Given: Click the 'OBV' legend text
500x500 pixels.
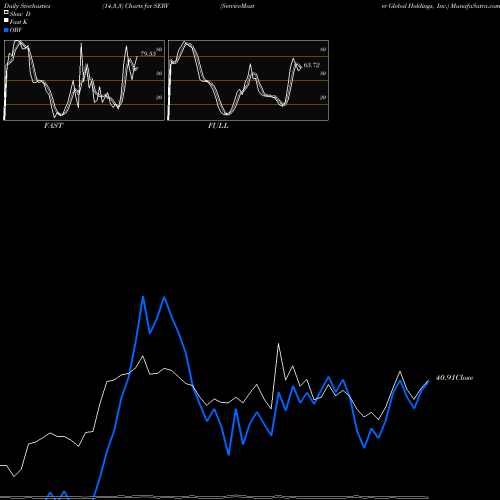Looking at the screenshot, I should [x=16, y=30].
